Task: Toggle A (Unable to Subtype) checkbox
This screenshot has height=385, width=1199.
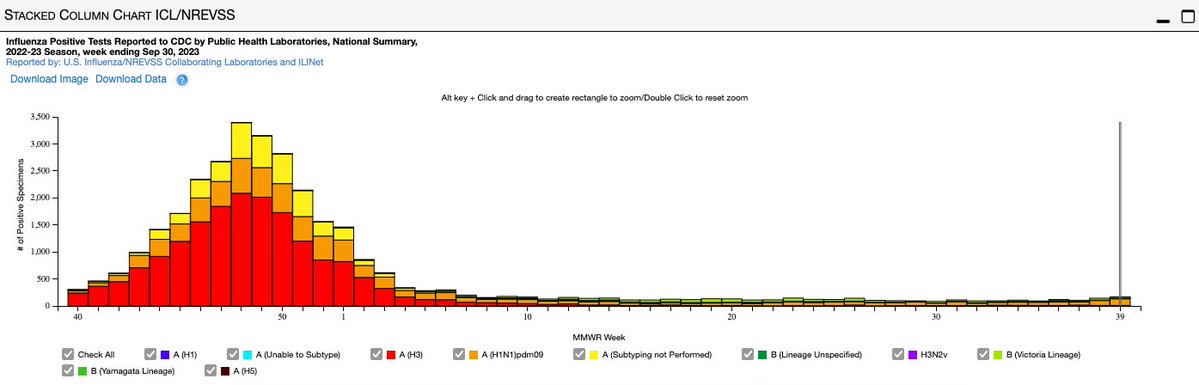Action: coord(233,354)
